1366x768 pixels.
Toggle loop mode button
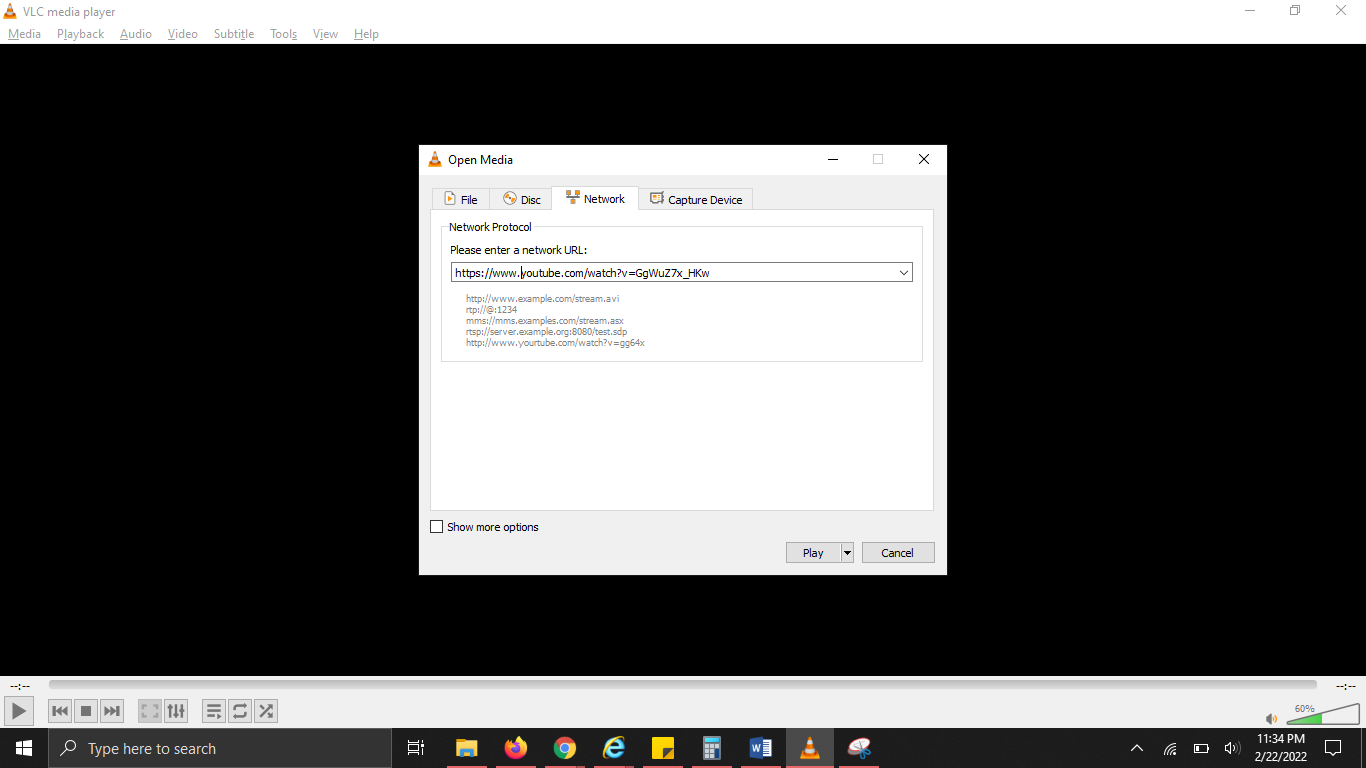[x=240, y=711]
